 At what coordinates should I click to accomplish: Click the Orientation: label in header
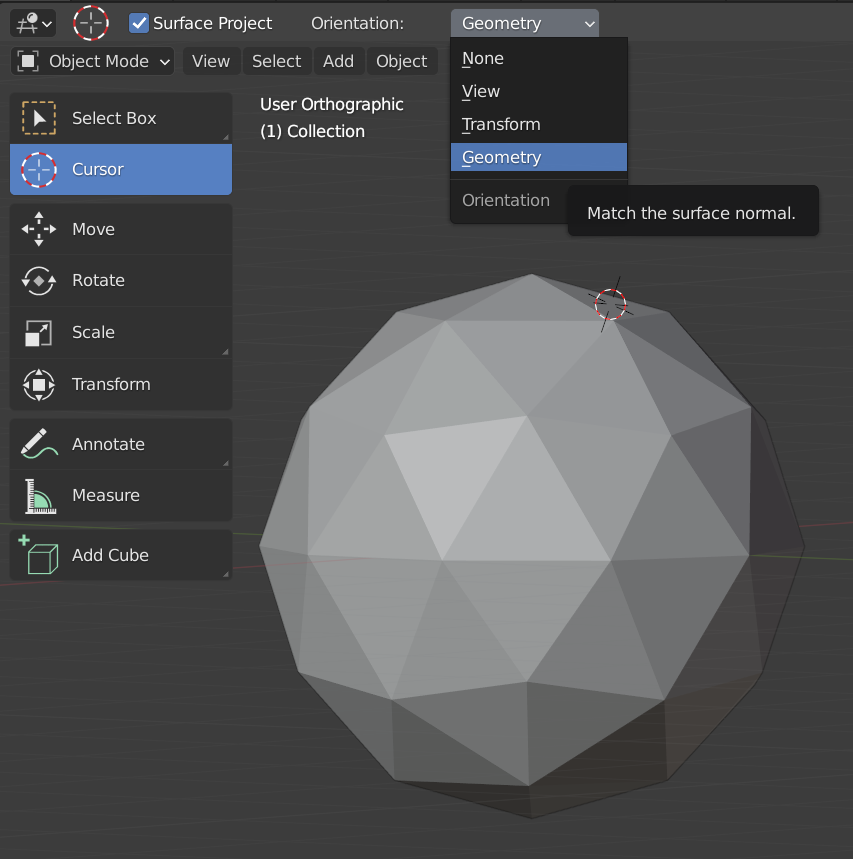[357, 24]
